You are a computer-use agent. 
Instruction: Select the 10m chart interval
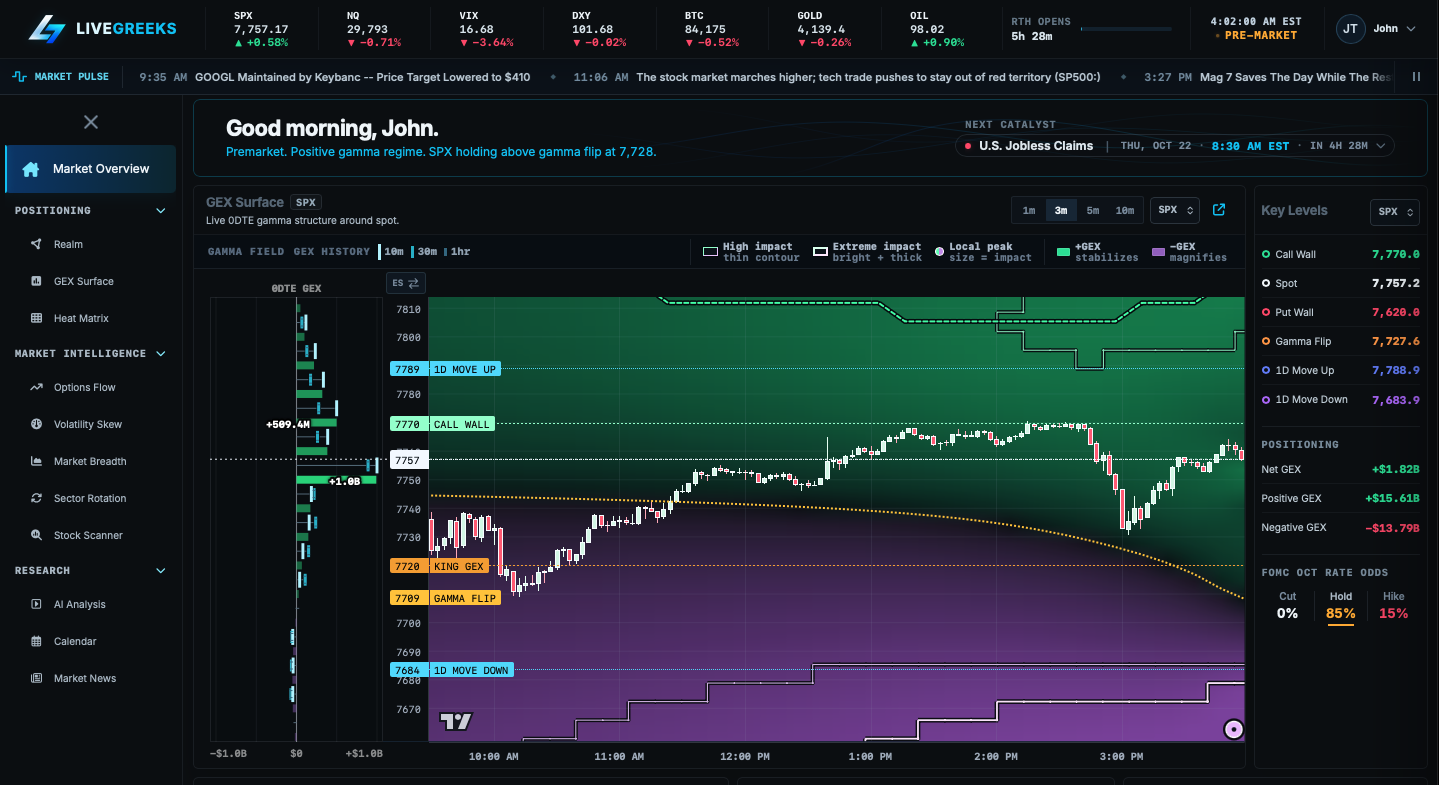point(1125,210)
